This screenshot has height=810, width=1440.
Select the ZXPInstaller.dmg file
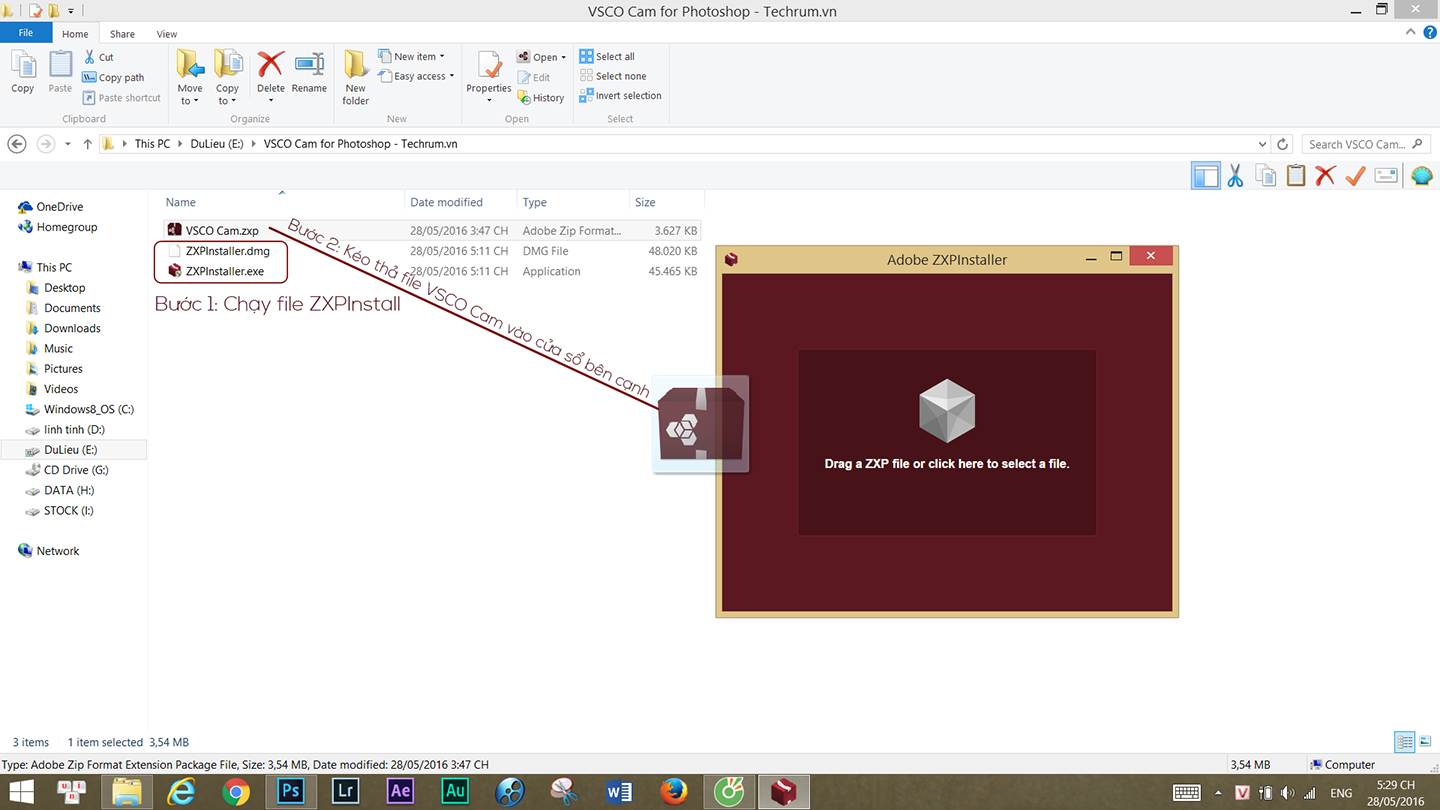pos(227,251)
